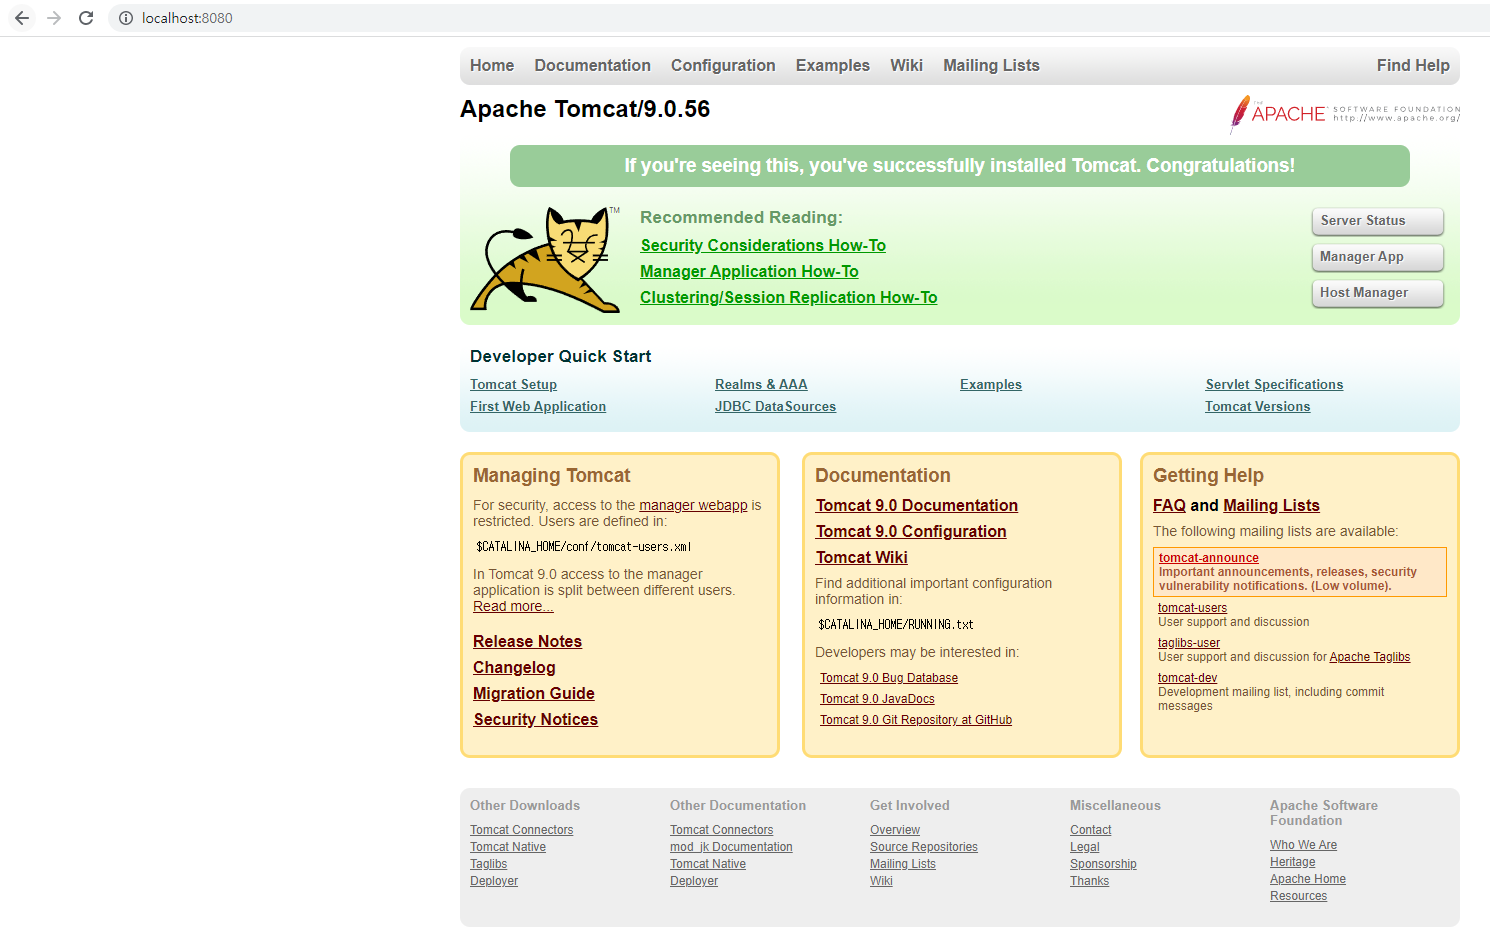Open Find Help in the navigation bar
The image size is (1490, 942).
1413,65
